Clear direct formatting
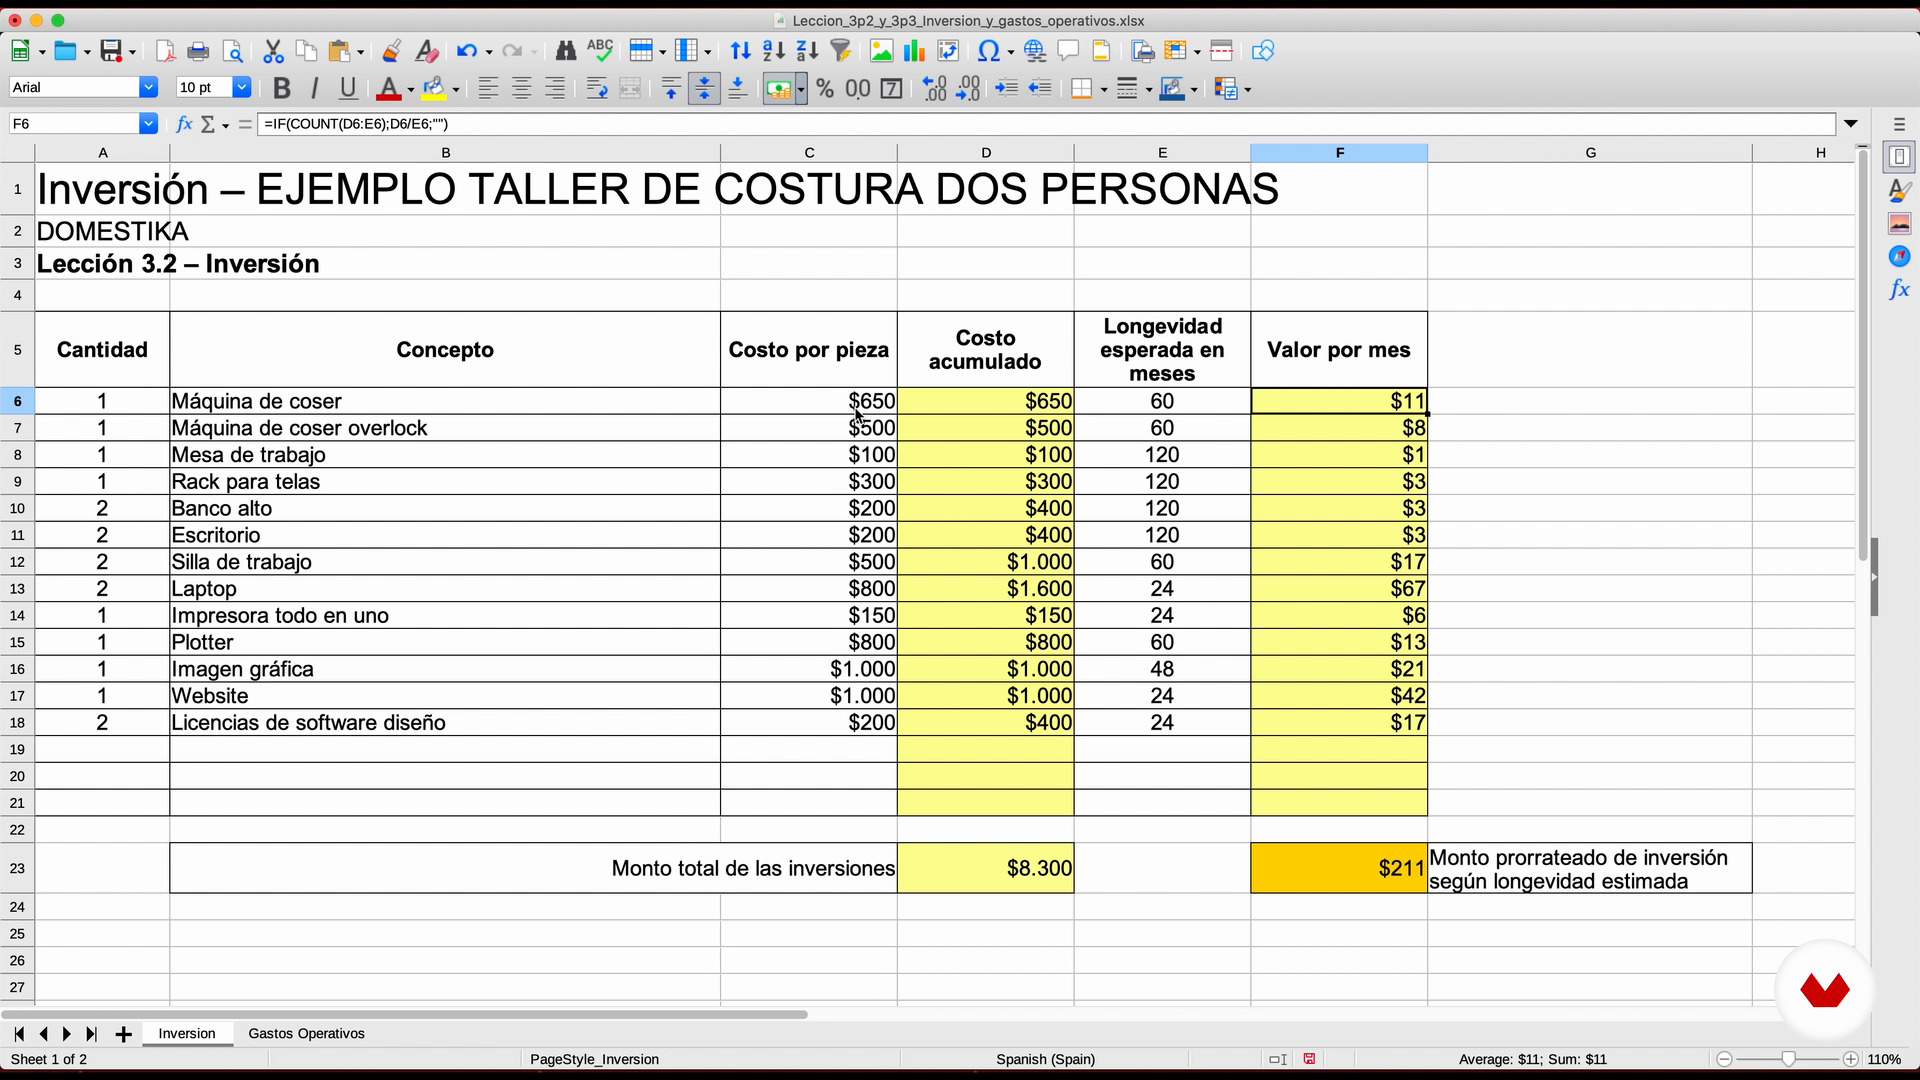This screenshot has width=1920, height=1080. [426, 51]
